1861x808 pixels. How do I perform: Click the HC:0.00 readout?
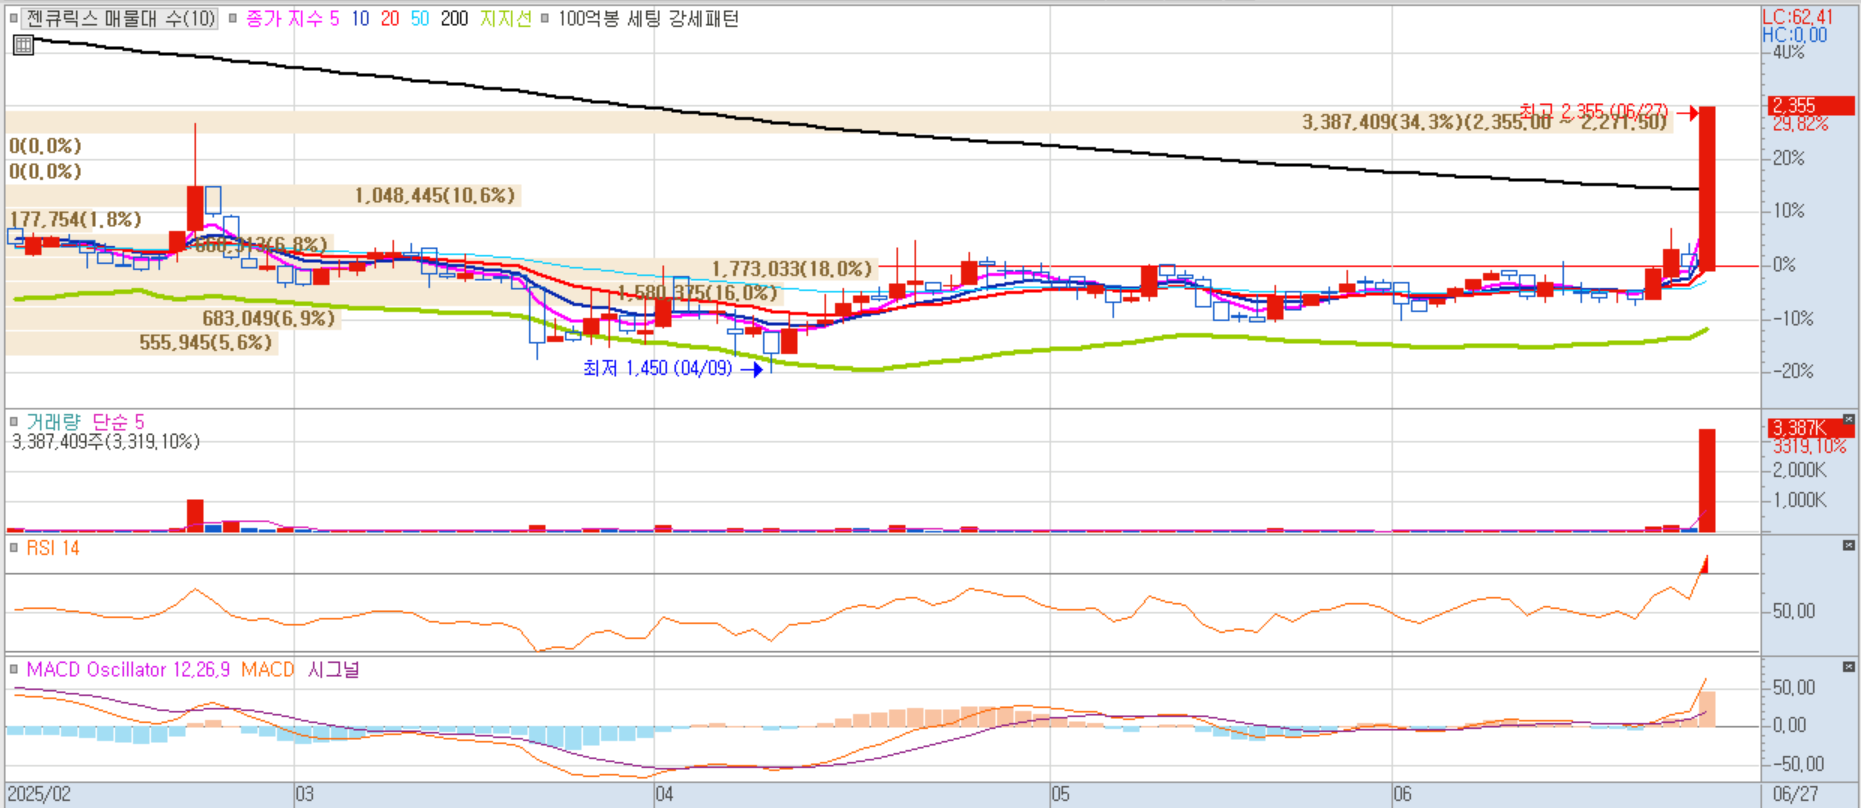[x=1794, y=35]
